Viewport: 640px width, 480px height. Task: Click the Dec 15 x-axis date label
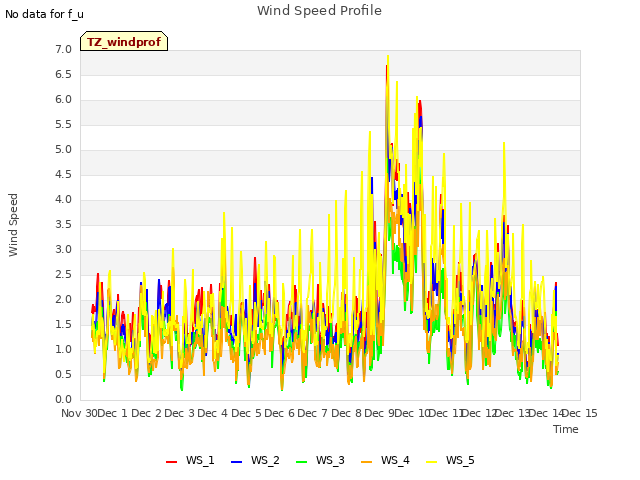click(x=580, y=413)
